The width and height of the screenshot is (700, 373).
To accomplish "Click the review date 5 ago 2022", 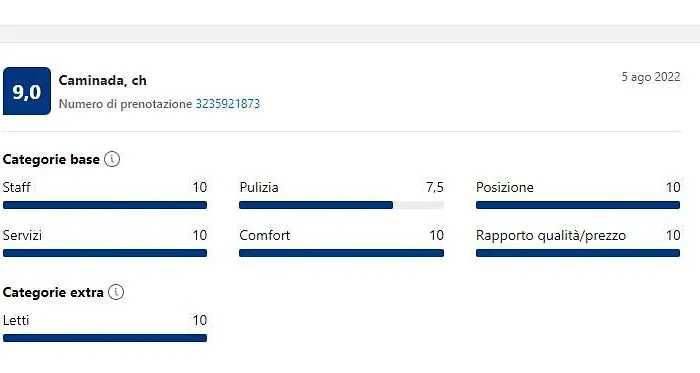I will pos(651,77).
